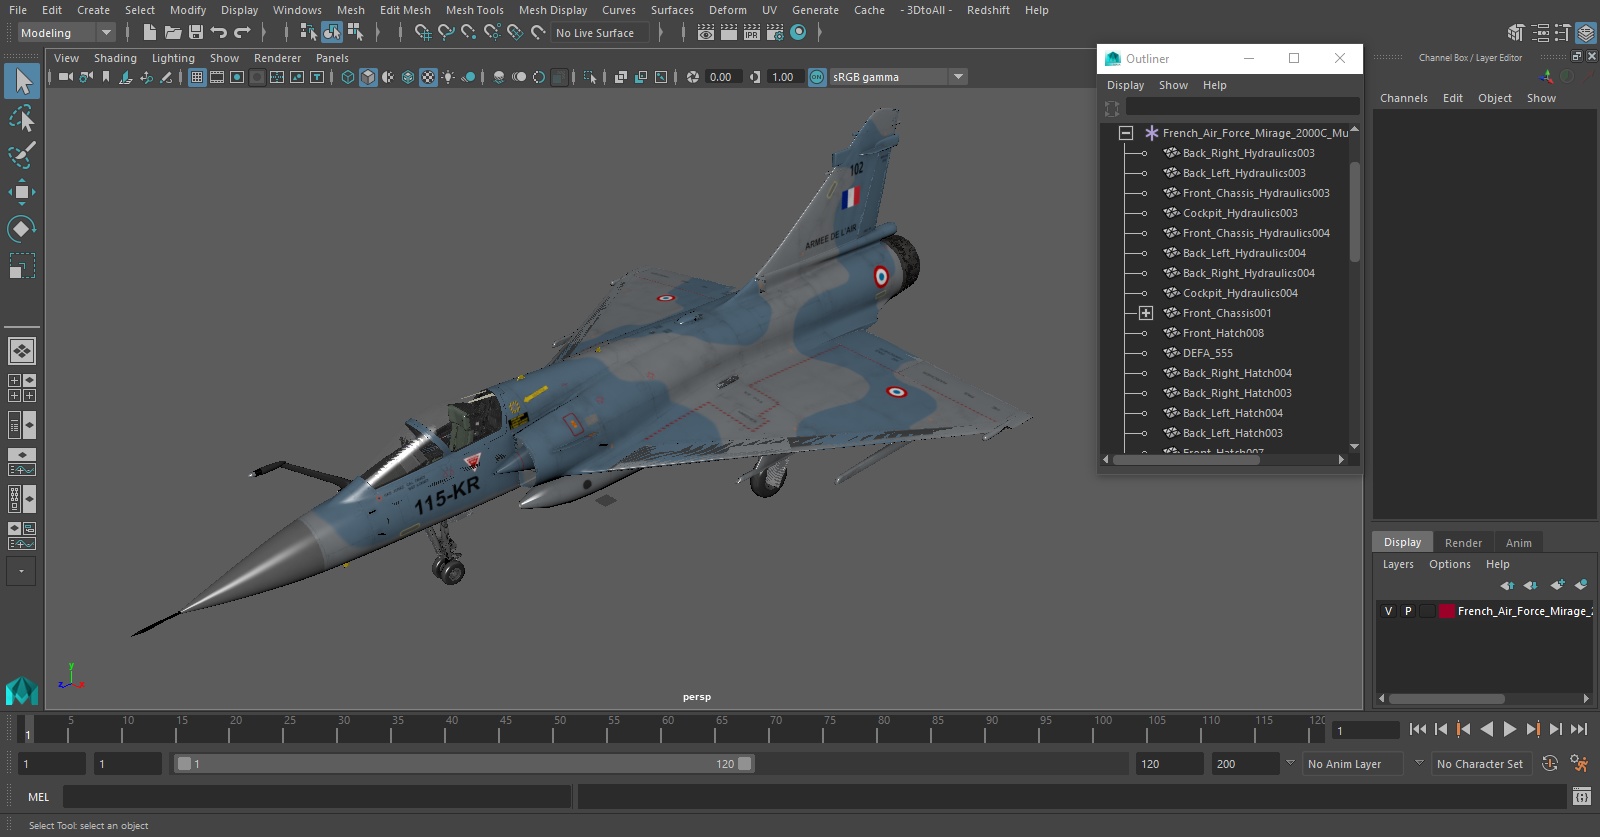The height and width of the screenshot is (837, 1600).
Task: Toggle layer visibility V box
Action: tap(1388, 611)
